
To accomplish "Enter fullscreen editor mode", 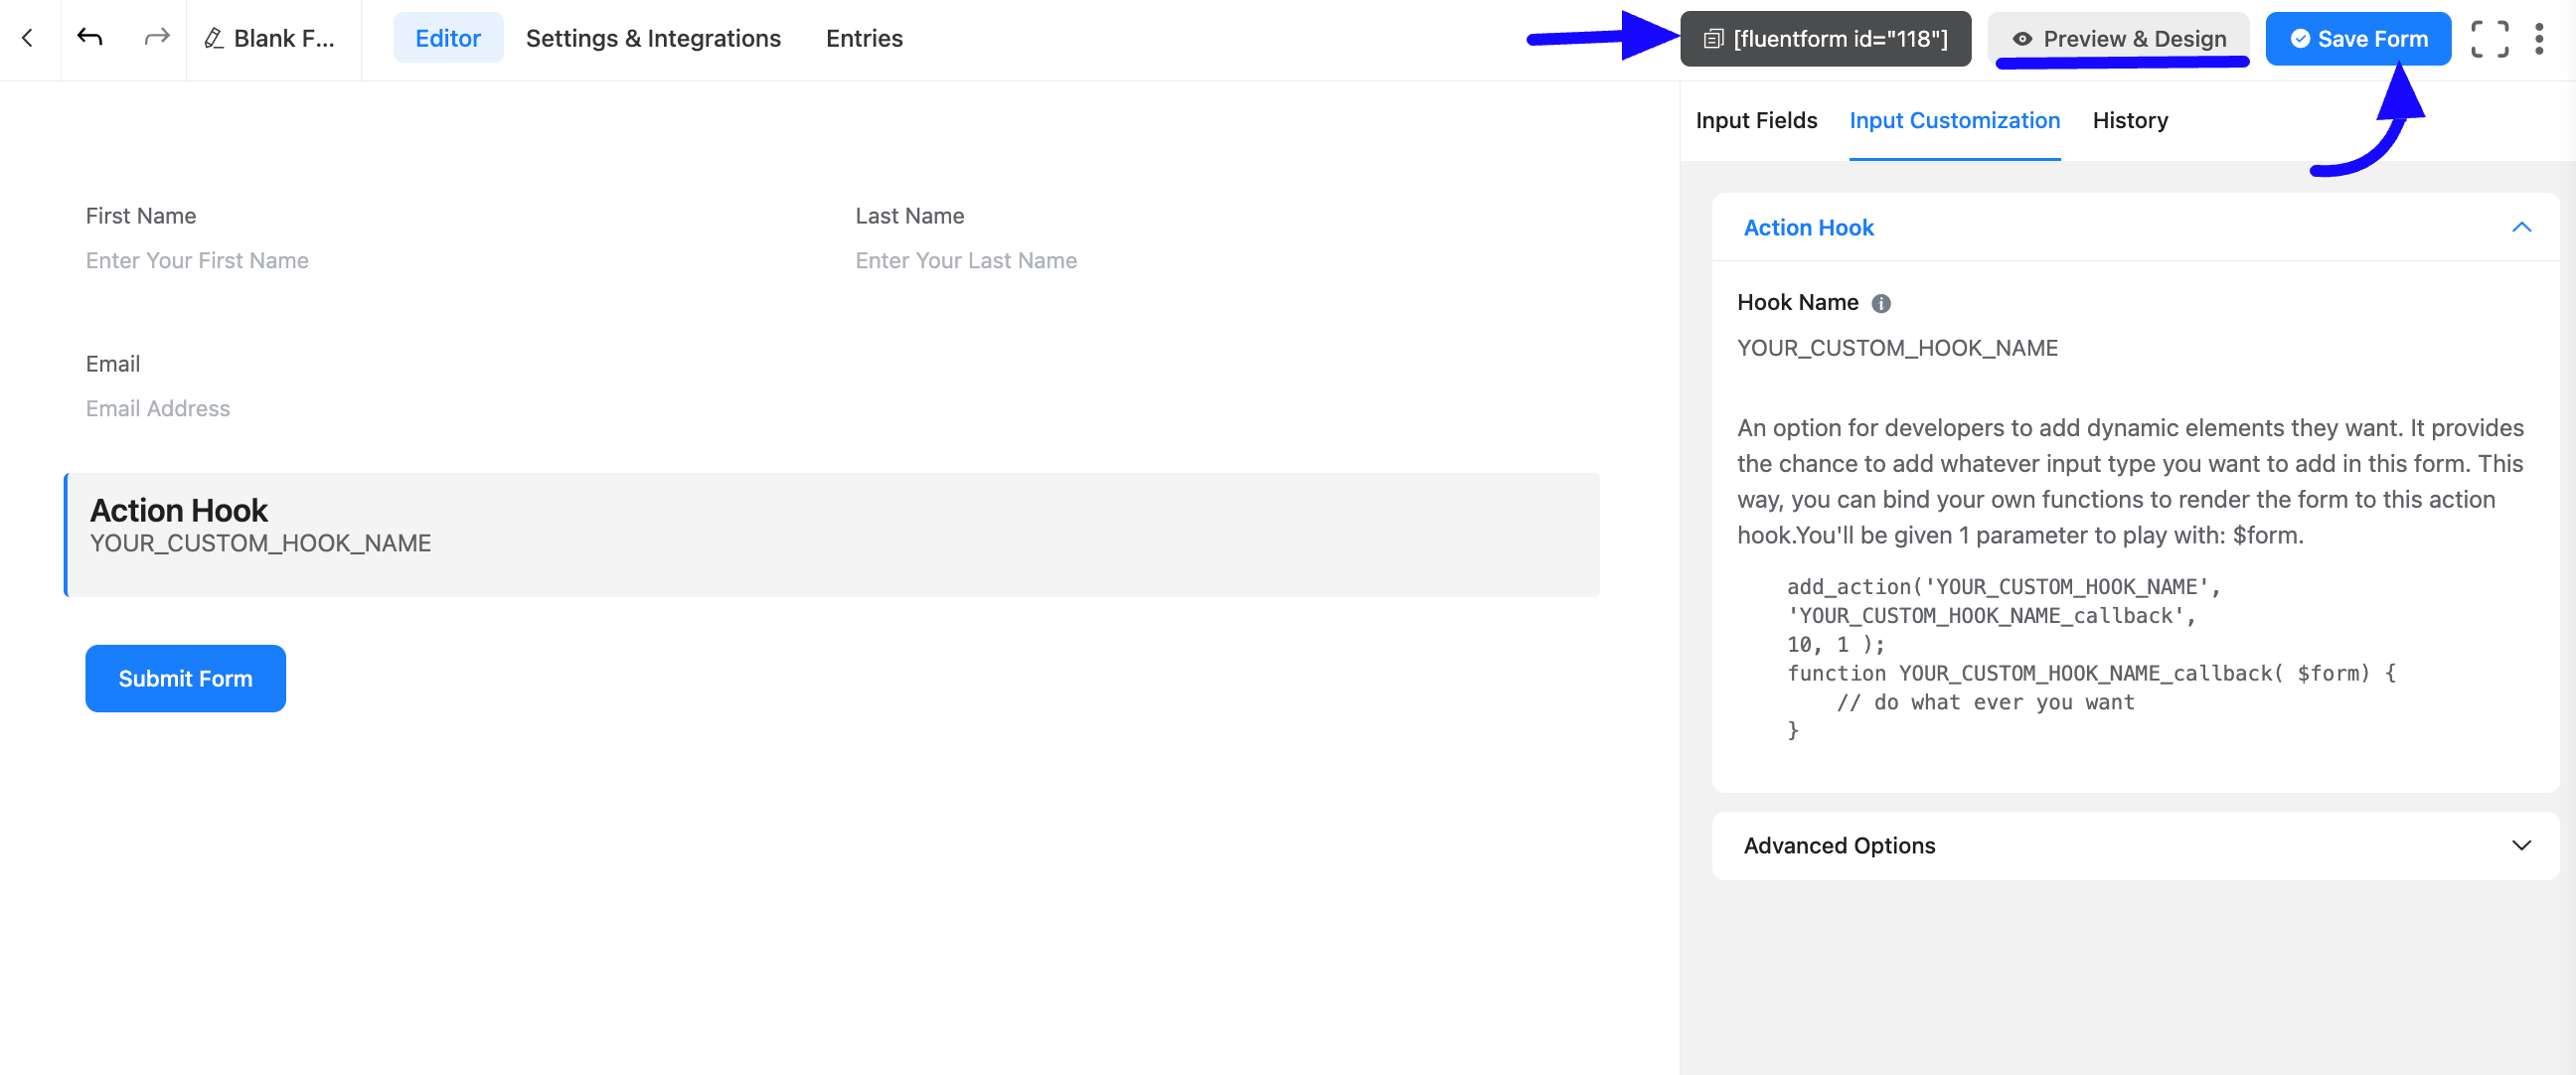I will 2490,39.
